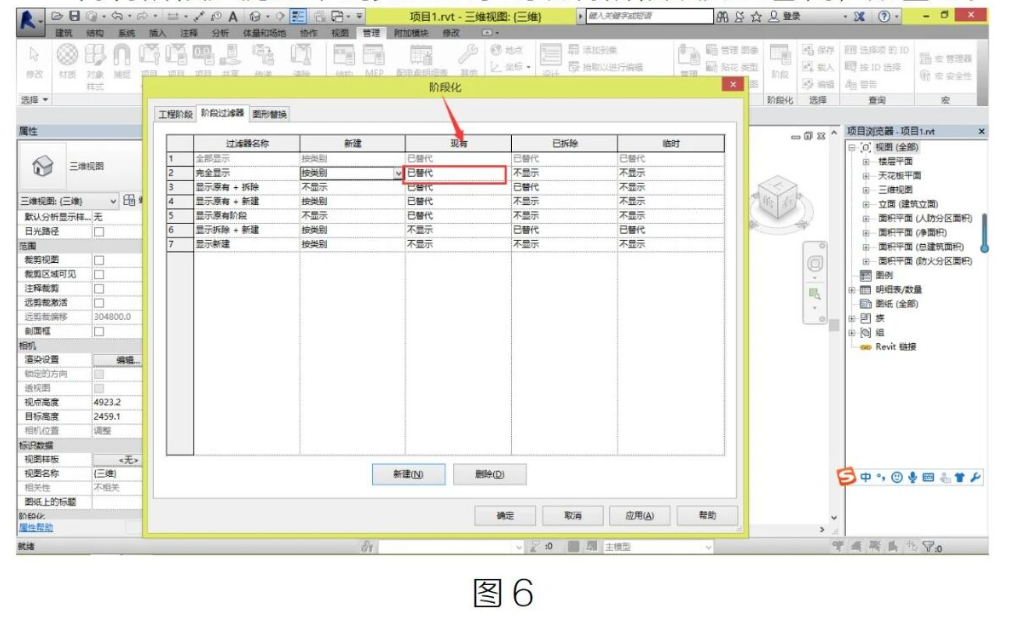1035x624 pixels.
Task: Toggle the 远剪裁激活 checkbox
Action: click(99, 303)
